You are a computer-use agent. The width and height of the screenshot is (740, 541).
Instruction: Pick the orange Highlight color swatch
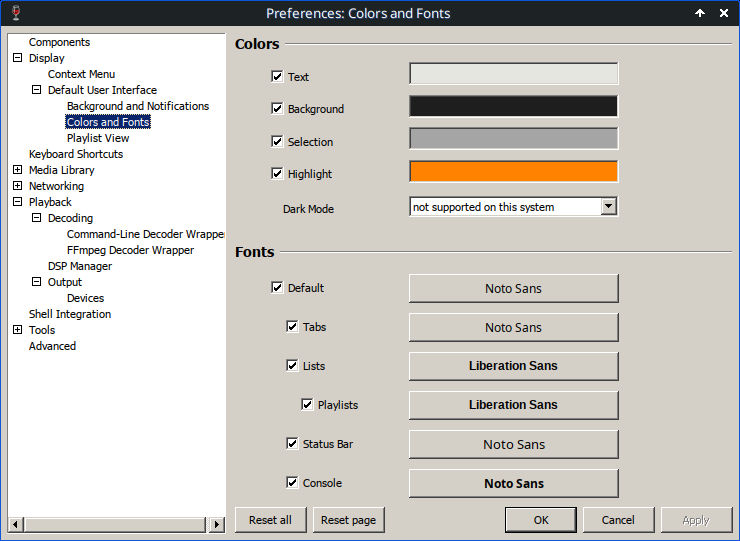point(513,172)
